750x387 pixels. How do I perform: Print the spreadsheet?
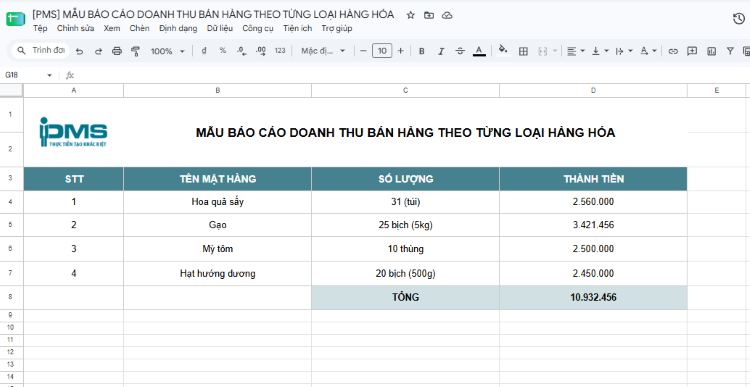point(117,51)
